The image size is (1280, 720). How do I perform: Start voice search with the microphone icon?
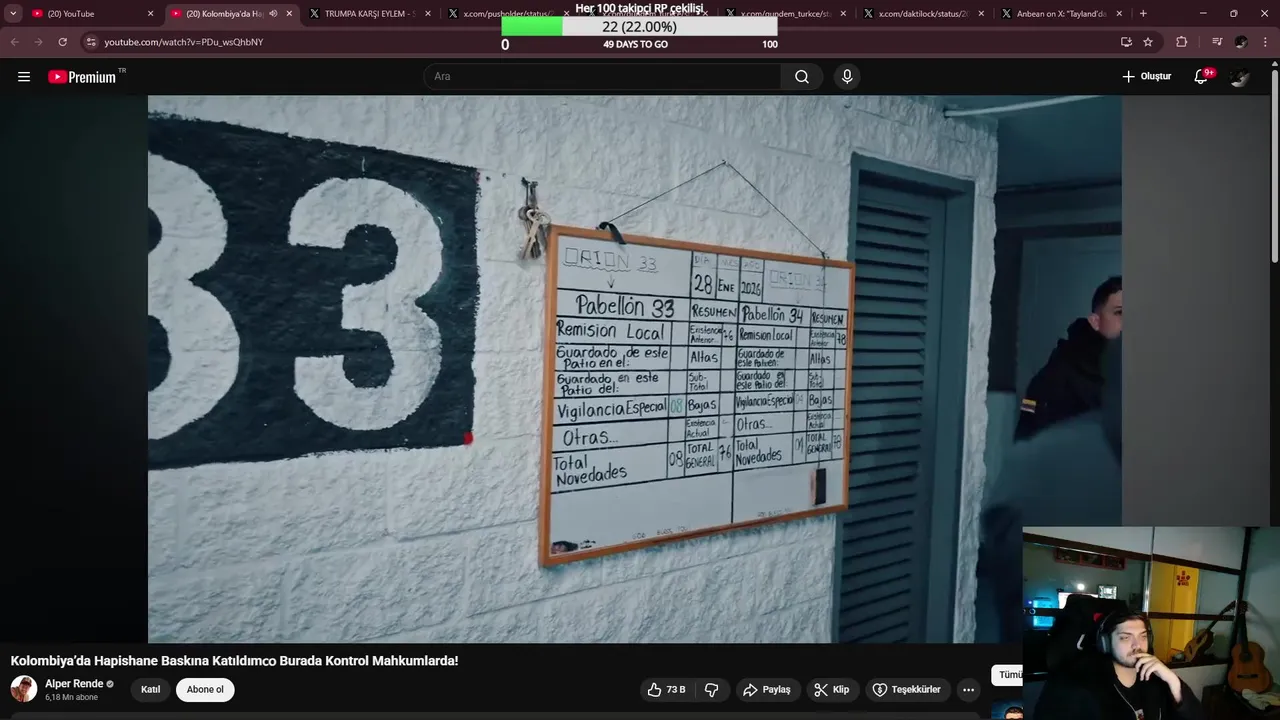pyautogui.click(x=847, y=77)
